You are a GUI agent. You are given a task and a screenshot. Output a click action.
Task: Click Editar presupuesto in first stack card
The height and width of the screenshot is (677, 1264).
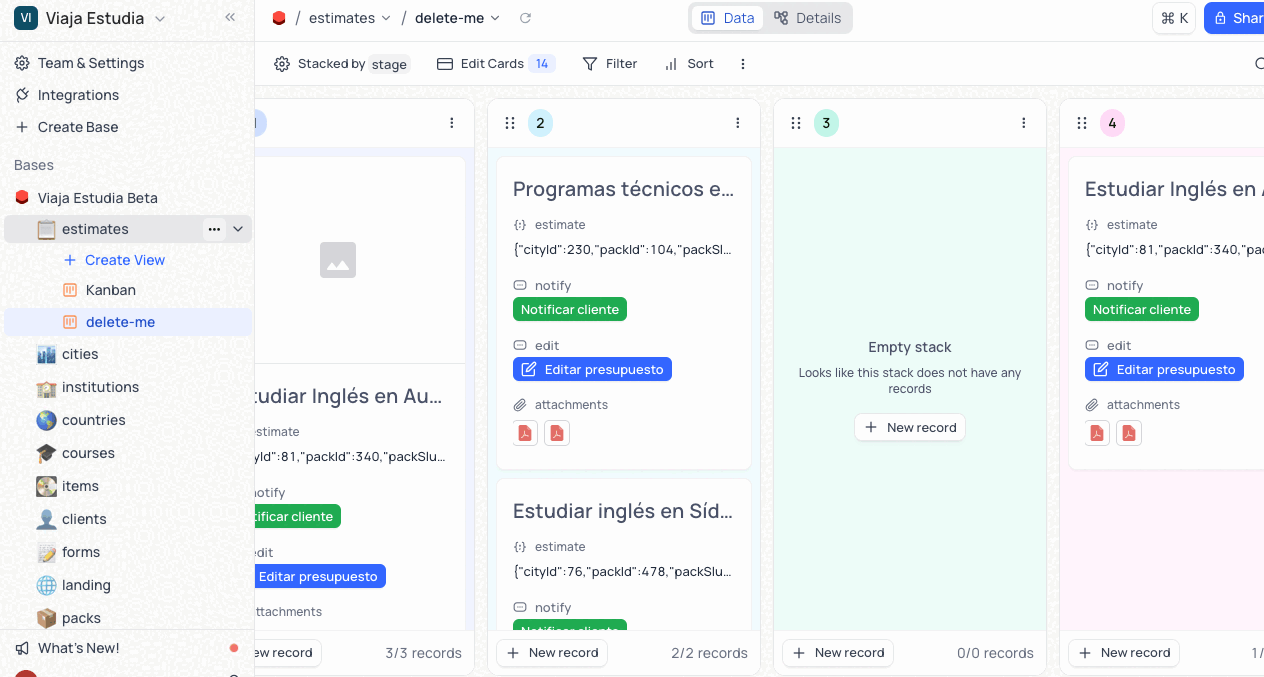coord(318,576)
